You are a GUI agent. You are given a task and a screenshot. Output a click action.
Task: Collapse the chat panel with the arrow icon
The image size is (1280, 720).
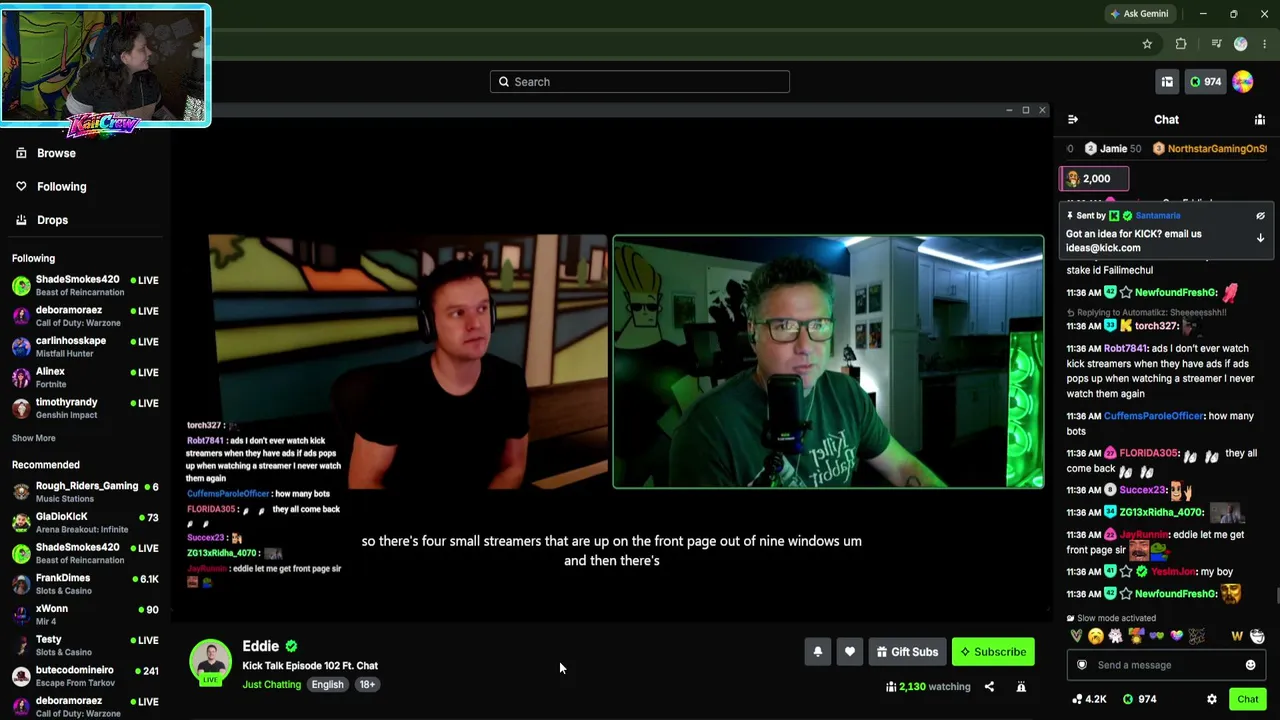[1073, 120]
